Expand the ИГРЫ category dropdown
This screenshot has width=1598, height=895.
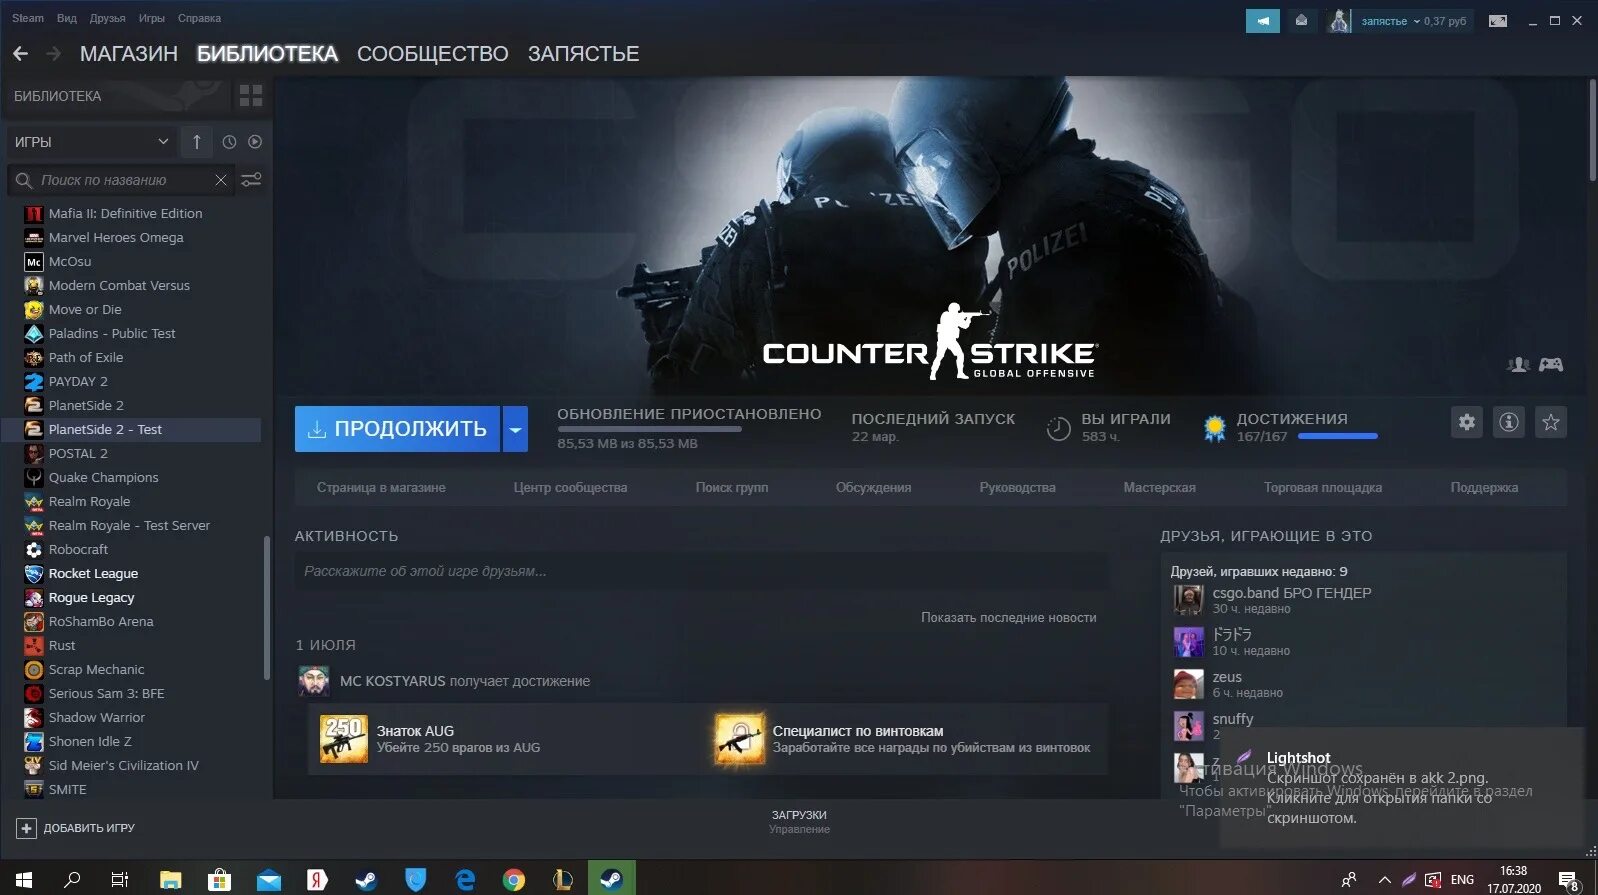(92, 142)
